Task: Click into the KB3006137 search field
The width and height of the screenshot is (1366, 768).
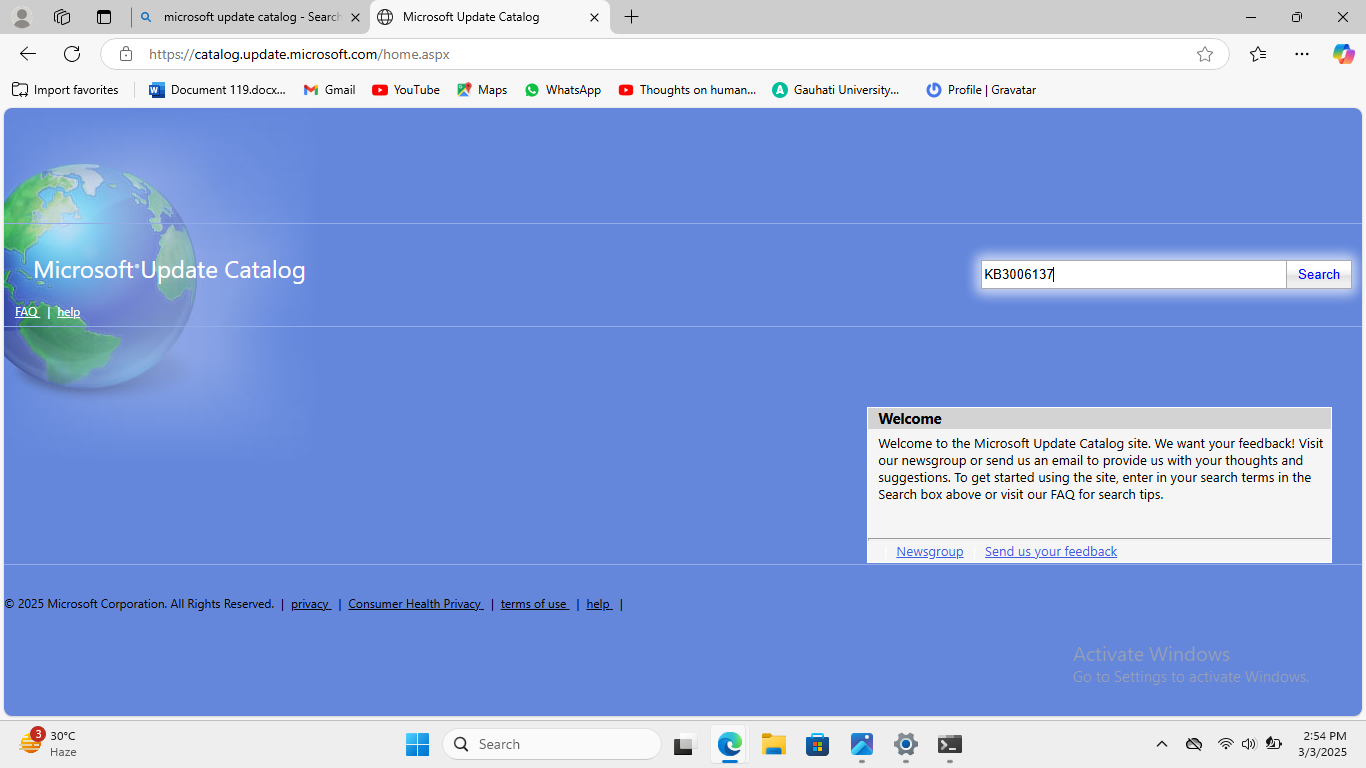Action: (1132, 274)
